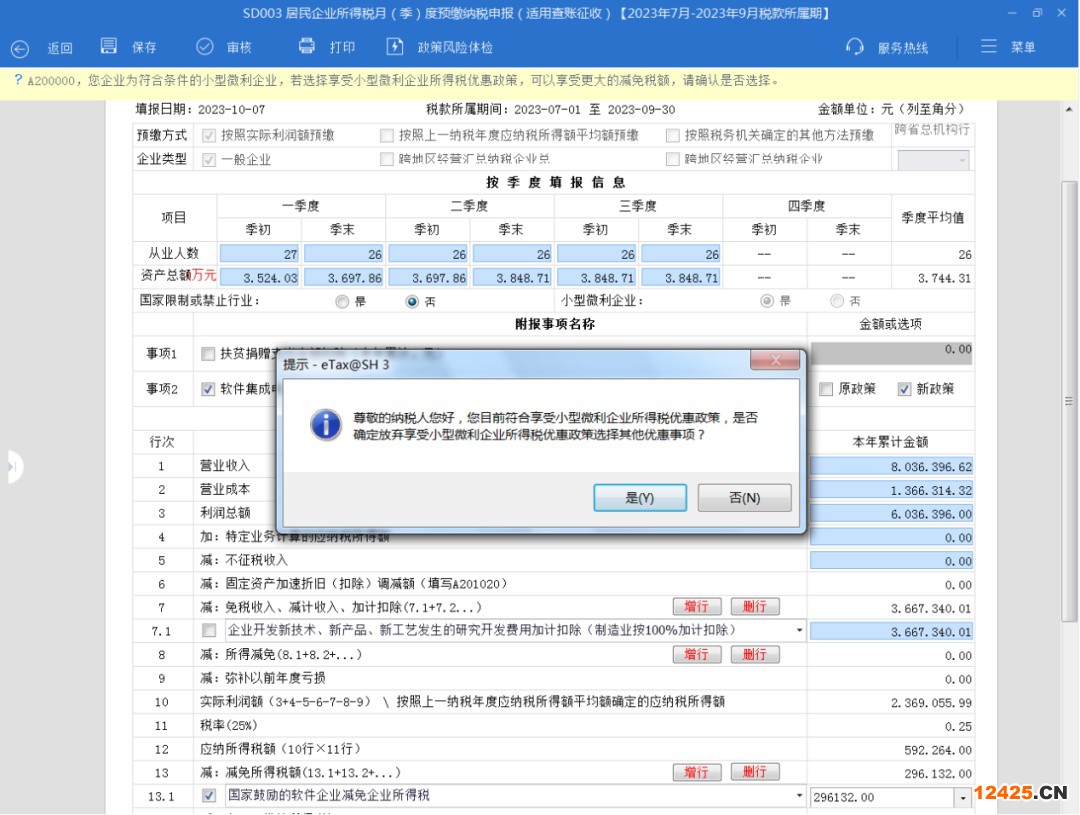
Task: Tick the 原政策 checkbox
Action: click(826, 389)
